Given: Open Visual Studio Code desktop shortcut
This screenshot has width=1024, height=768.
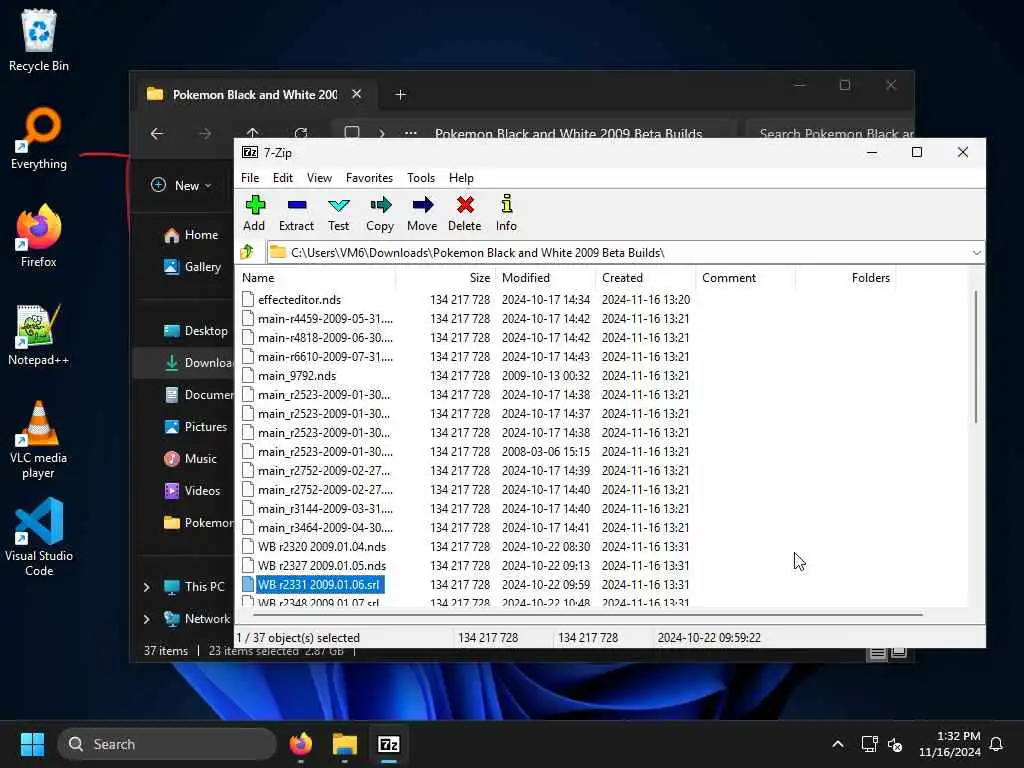Looking at the screenshot, I should click(x=39, y=537).
